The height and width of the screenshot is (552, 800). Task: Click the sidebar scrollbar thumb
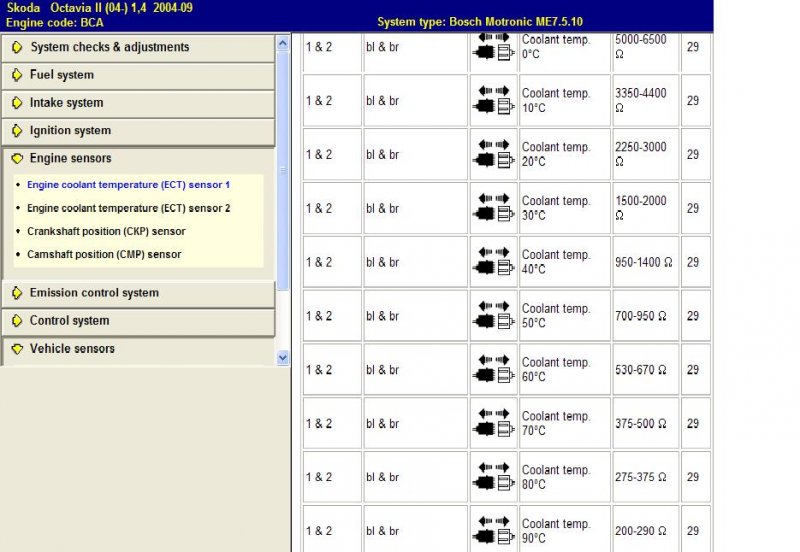(283, 170)
